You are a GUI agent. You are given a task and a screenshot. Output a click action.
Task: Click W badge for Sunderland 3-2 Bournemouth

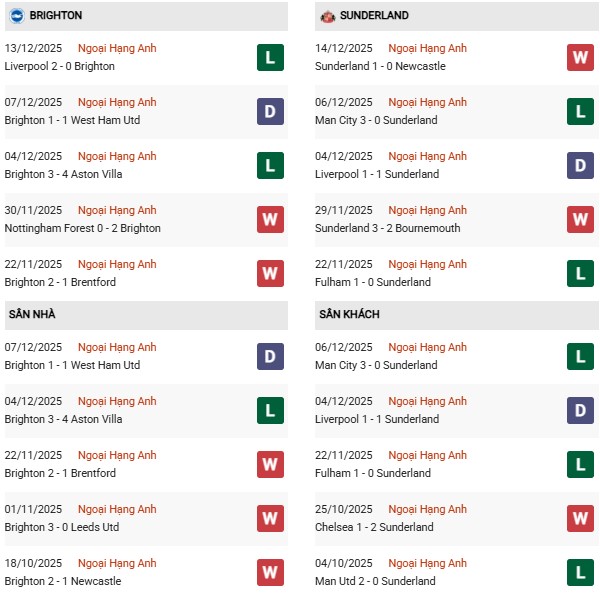[580, 219]
